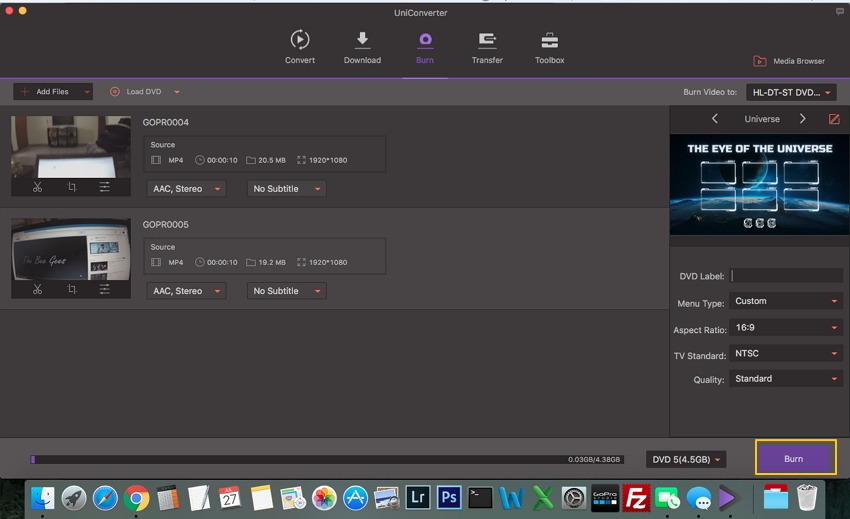Click the purple Burn button

[795, 459]
